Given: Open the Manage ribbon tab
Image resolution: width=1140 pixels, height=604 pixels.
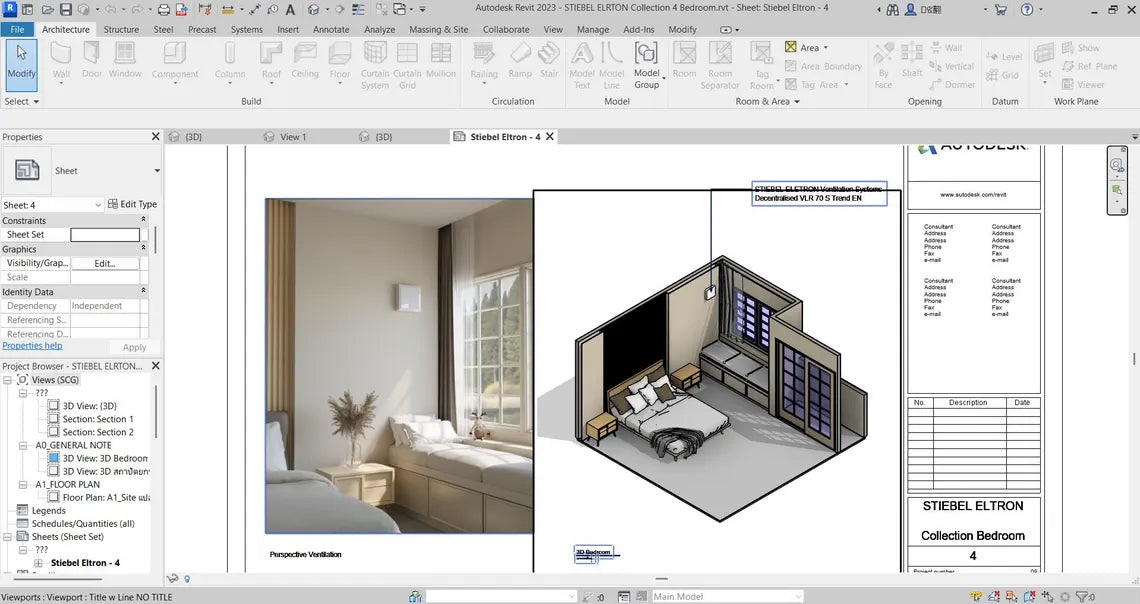Looking at the screenshot, I should pos(593,30).
